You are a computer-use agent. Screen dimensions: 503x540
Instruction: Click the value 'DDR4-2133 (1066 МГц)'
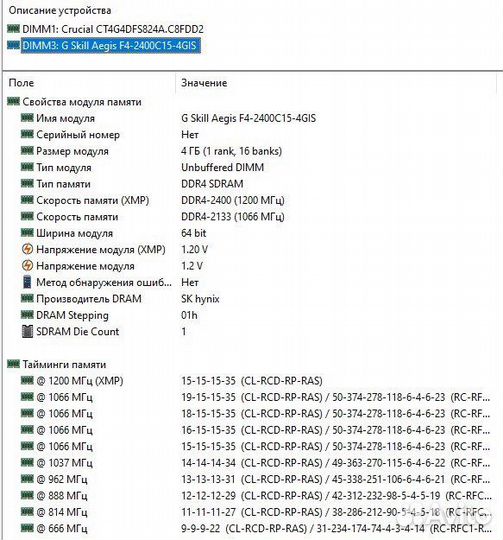point(233,217)
